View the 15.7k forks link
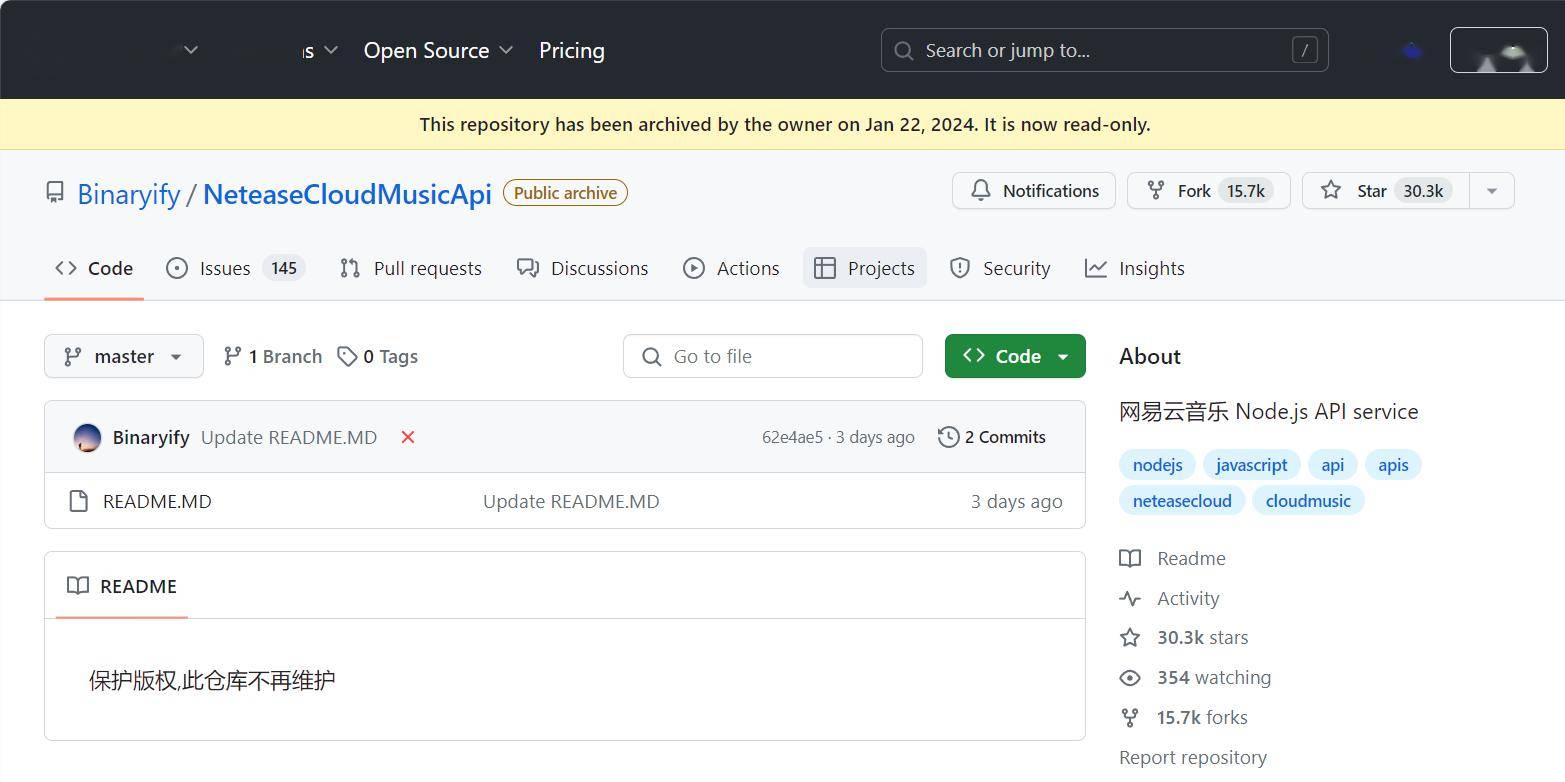Screen dimensions: 1565x782 click(x=1184, y=717)
